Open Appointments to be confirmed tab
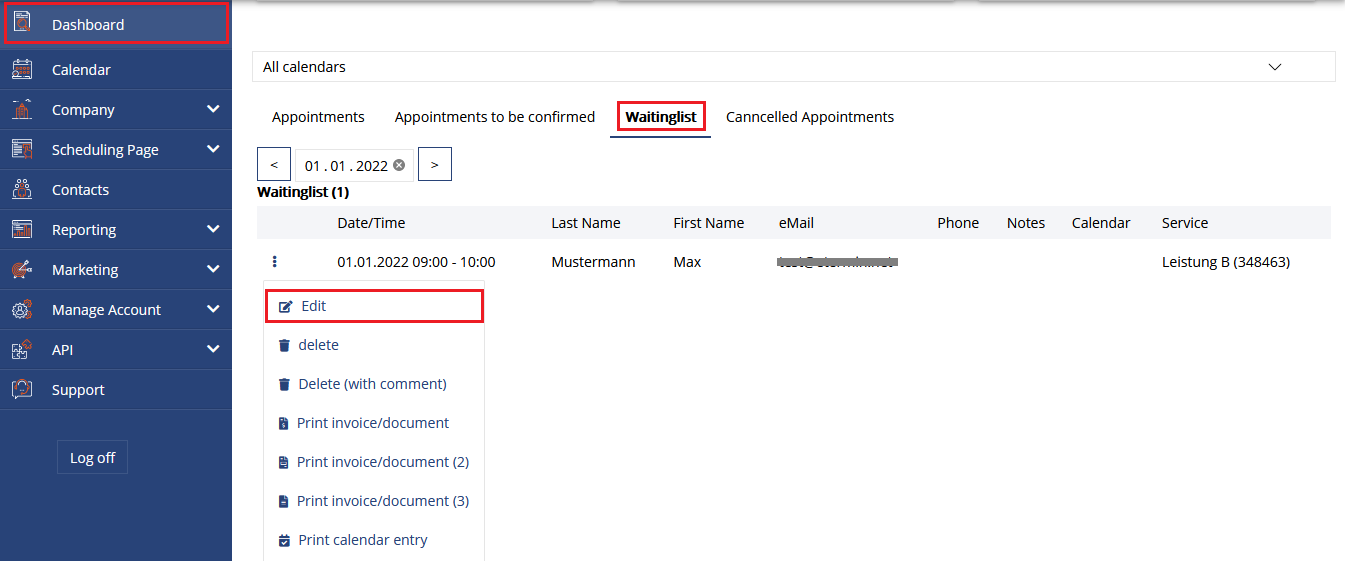 495,117
